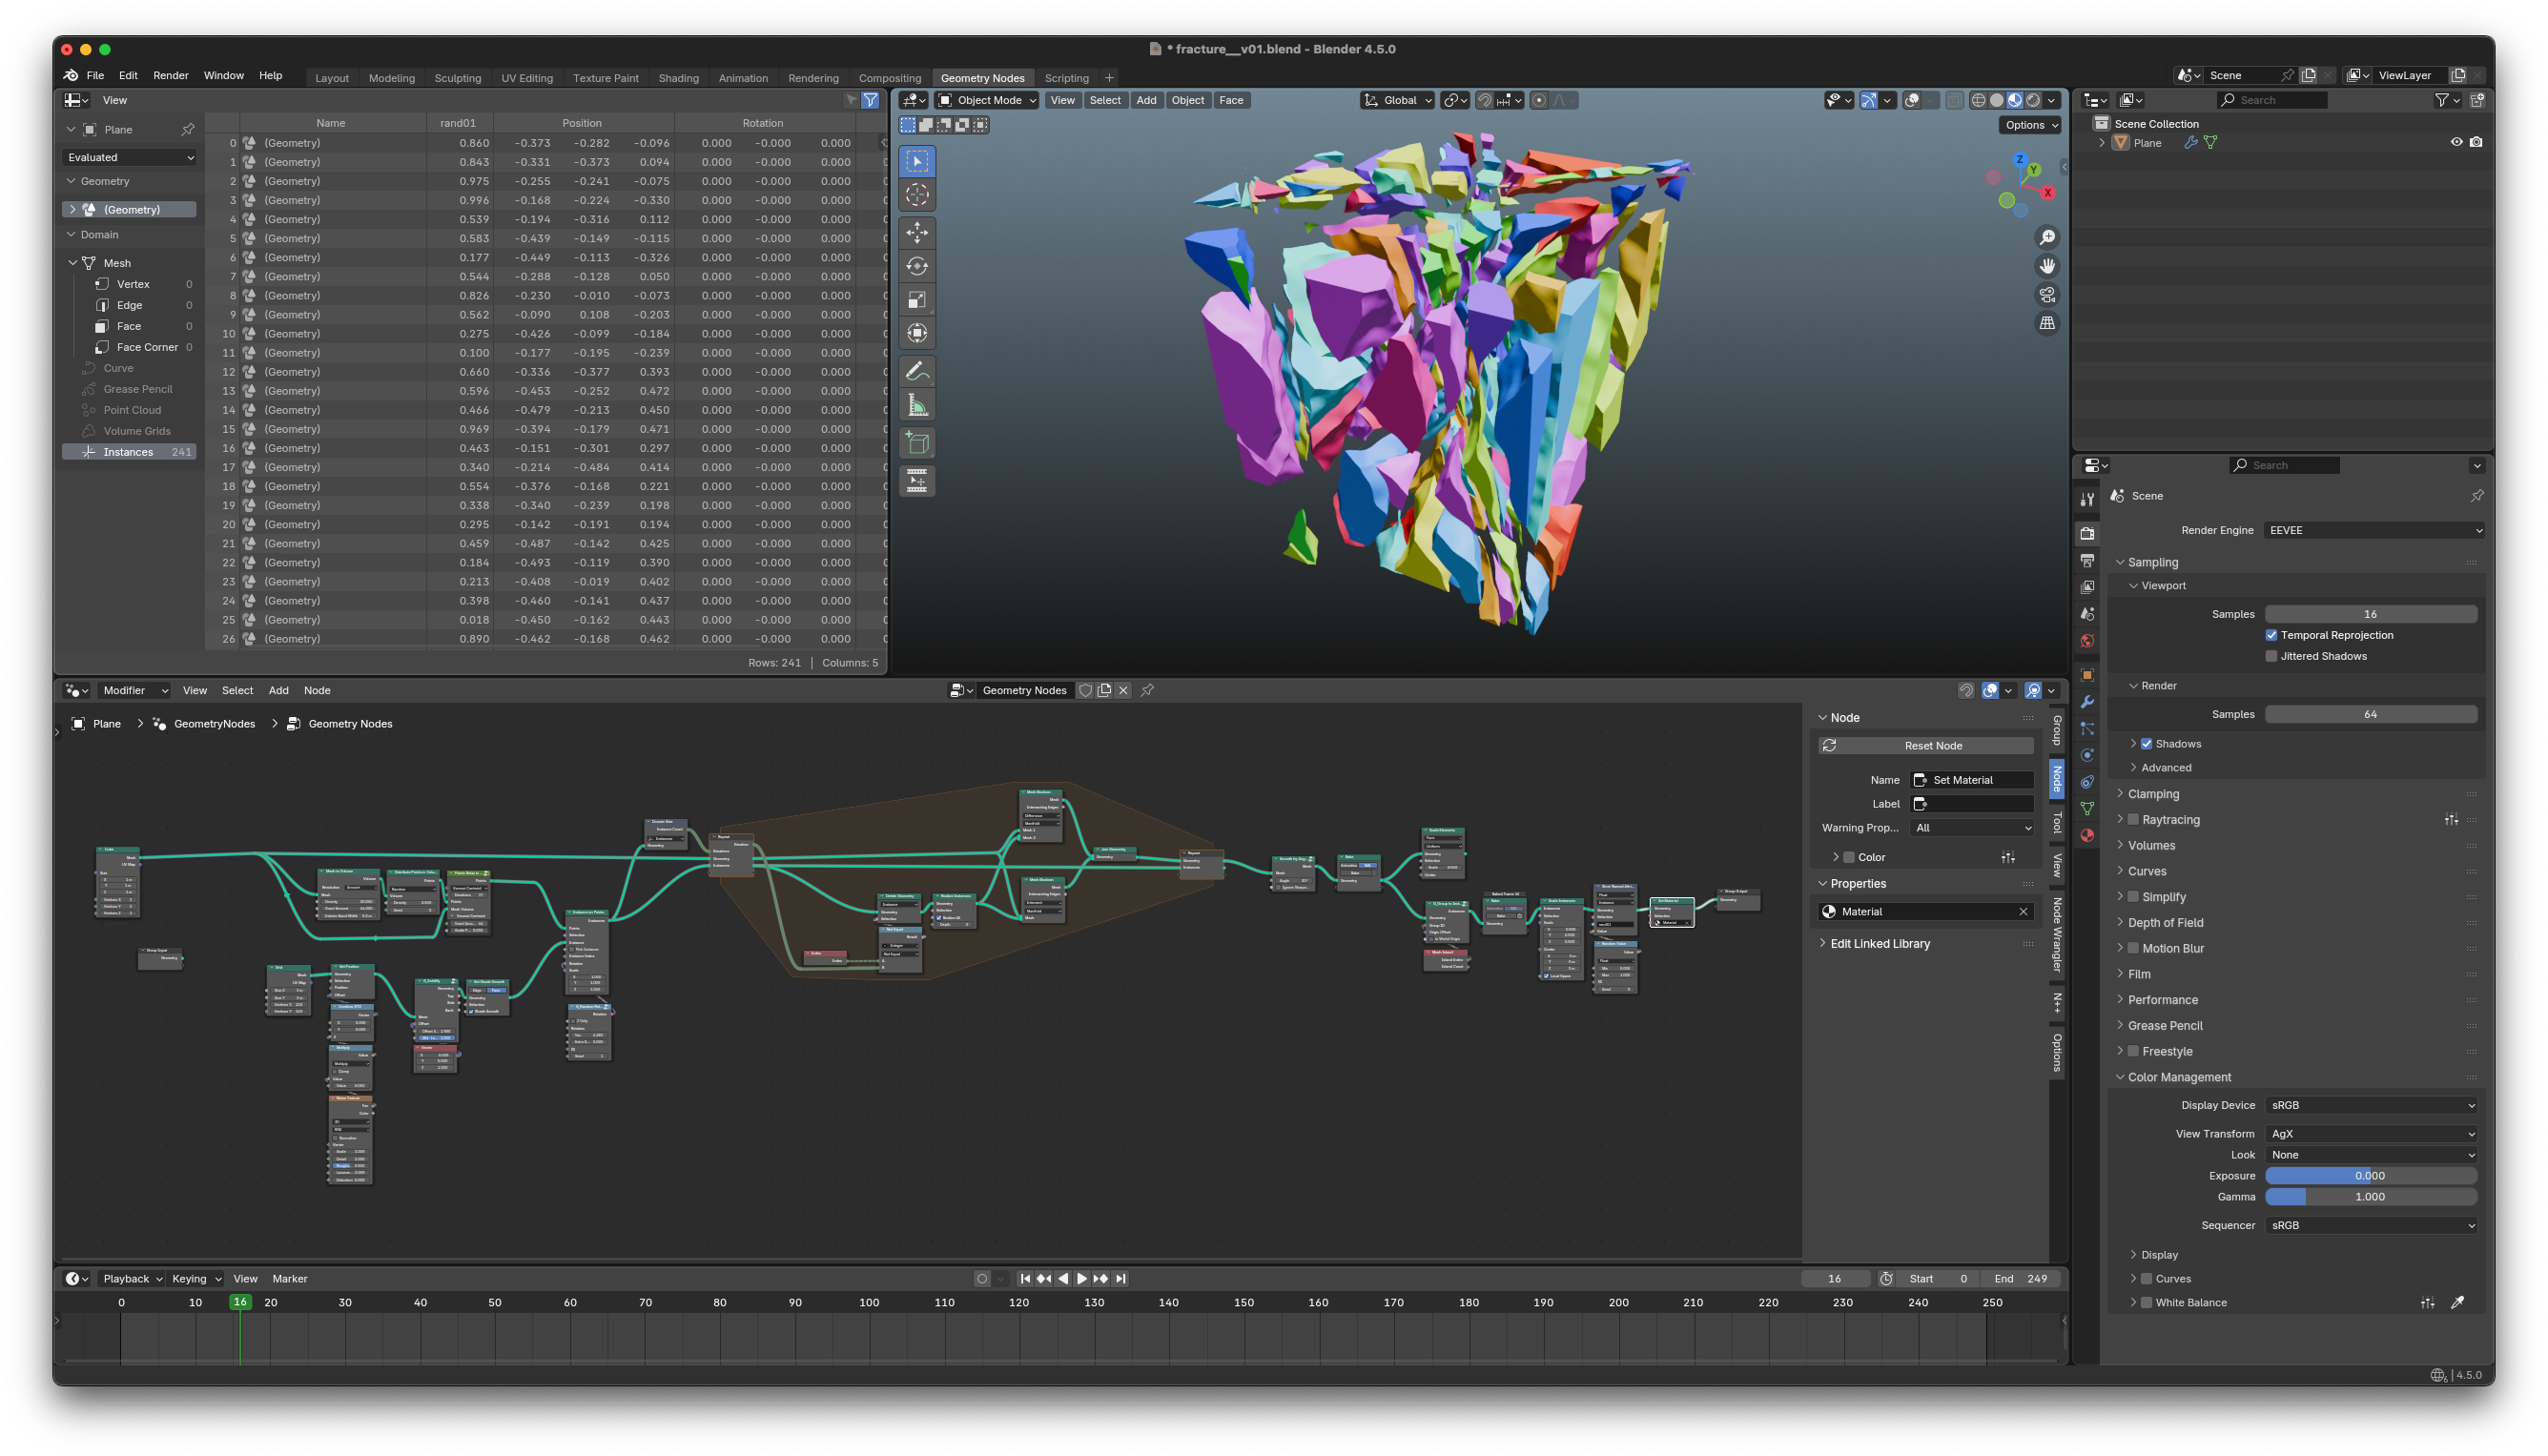
Task: Adjust the Gamma slider
Action: (x=2370, y=1197)
